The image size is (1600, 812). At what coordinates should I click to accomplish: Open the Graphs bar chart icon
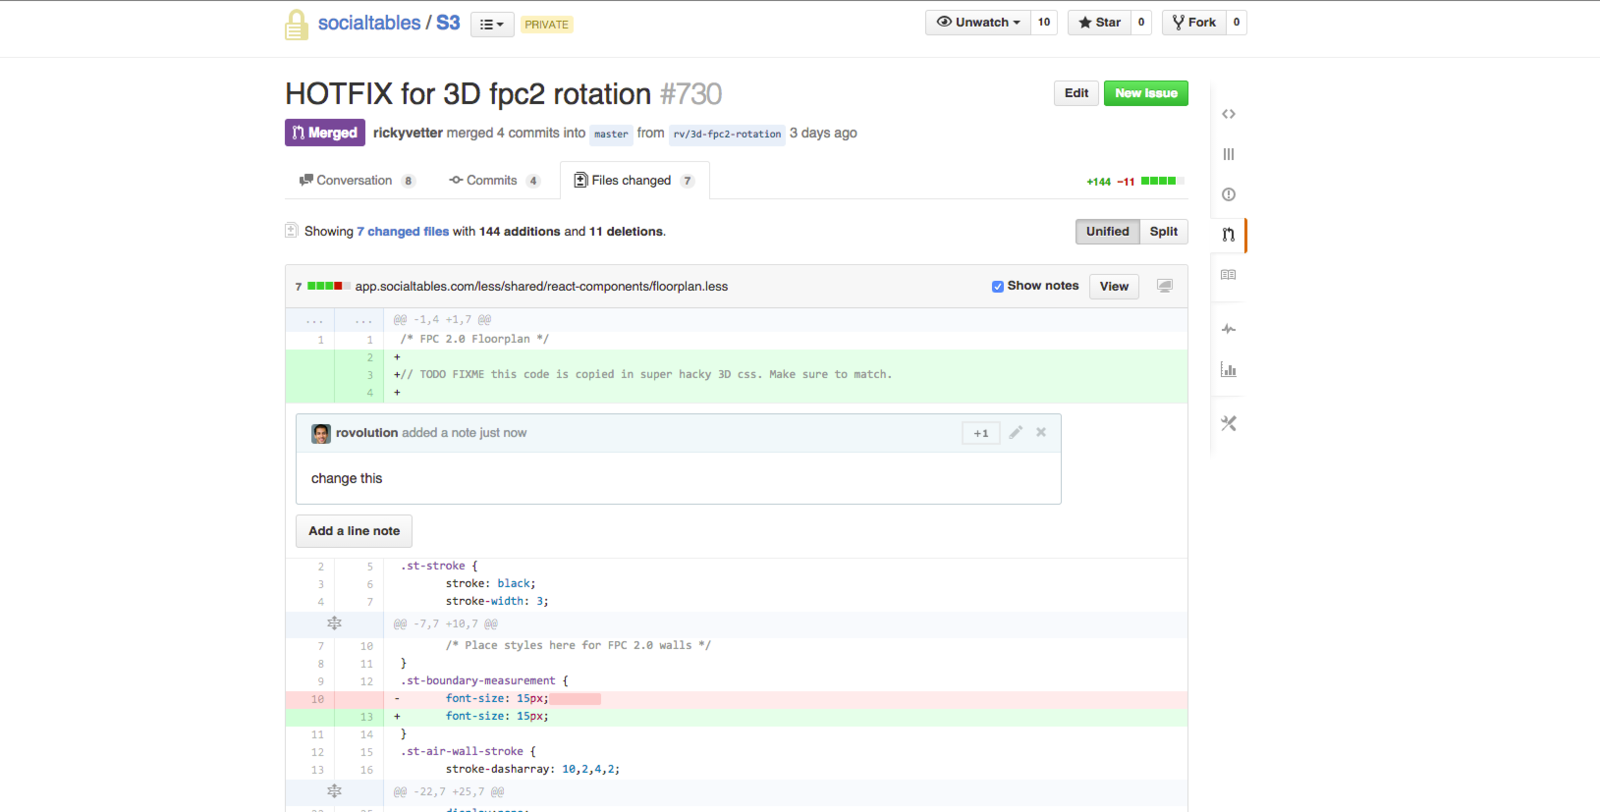point(1228,370)
